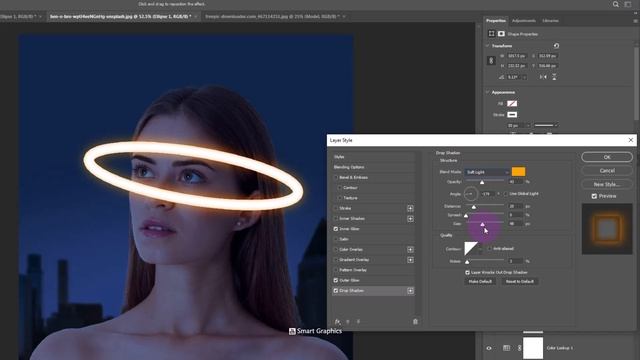The width and height of the screenshot is (640, 360).
Task: Click the delete effect trash icon
Action: [415, 322]
